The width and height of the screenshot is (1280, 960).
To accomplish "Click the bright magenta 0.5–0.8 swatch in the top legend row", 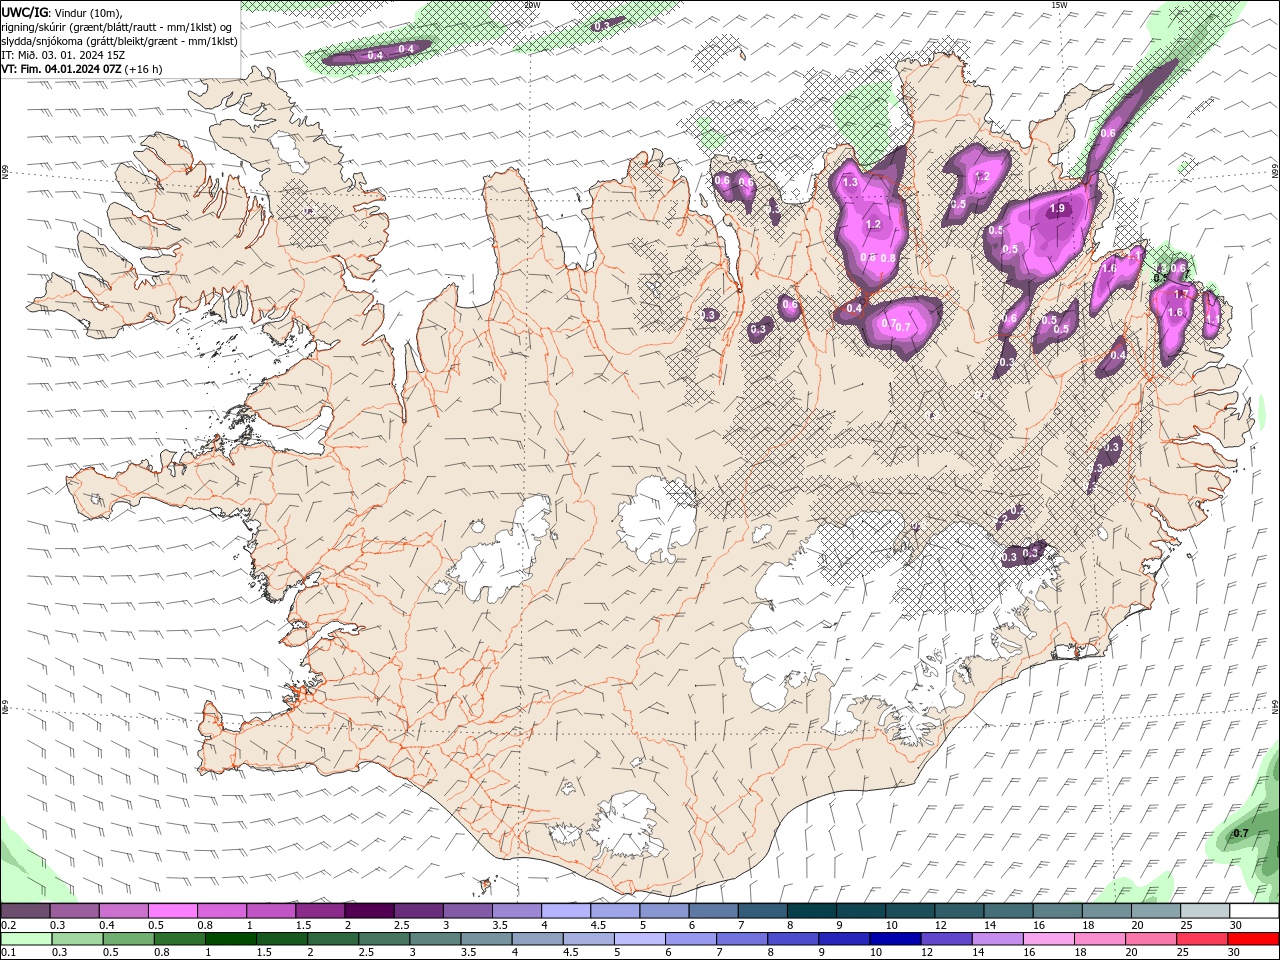I will 173,911.
